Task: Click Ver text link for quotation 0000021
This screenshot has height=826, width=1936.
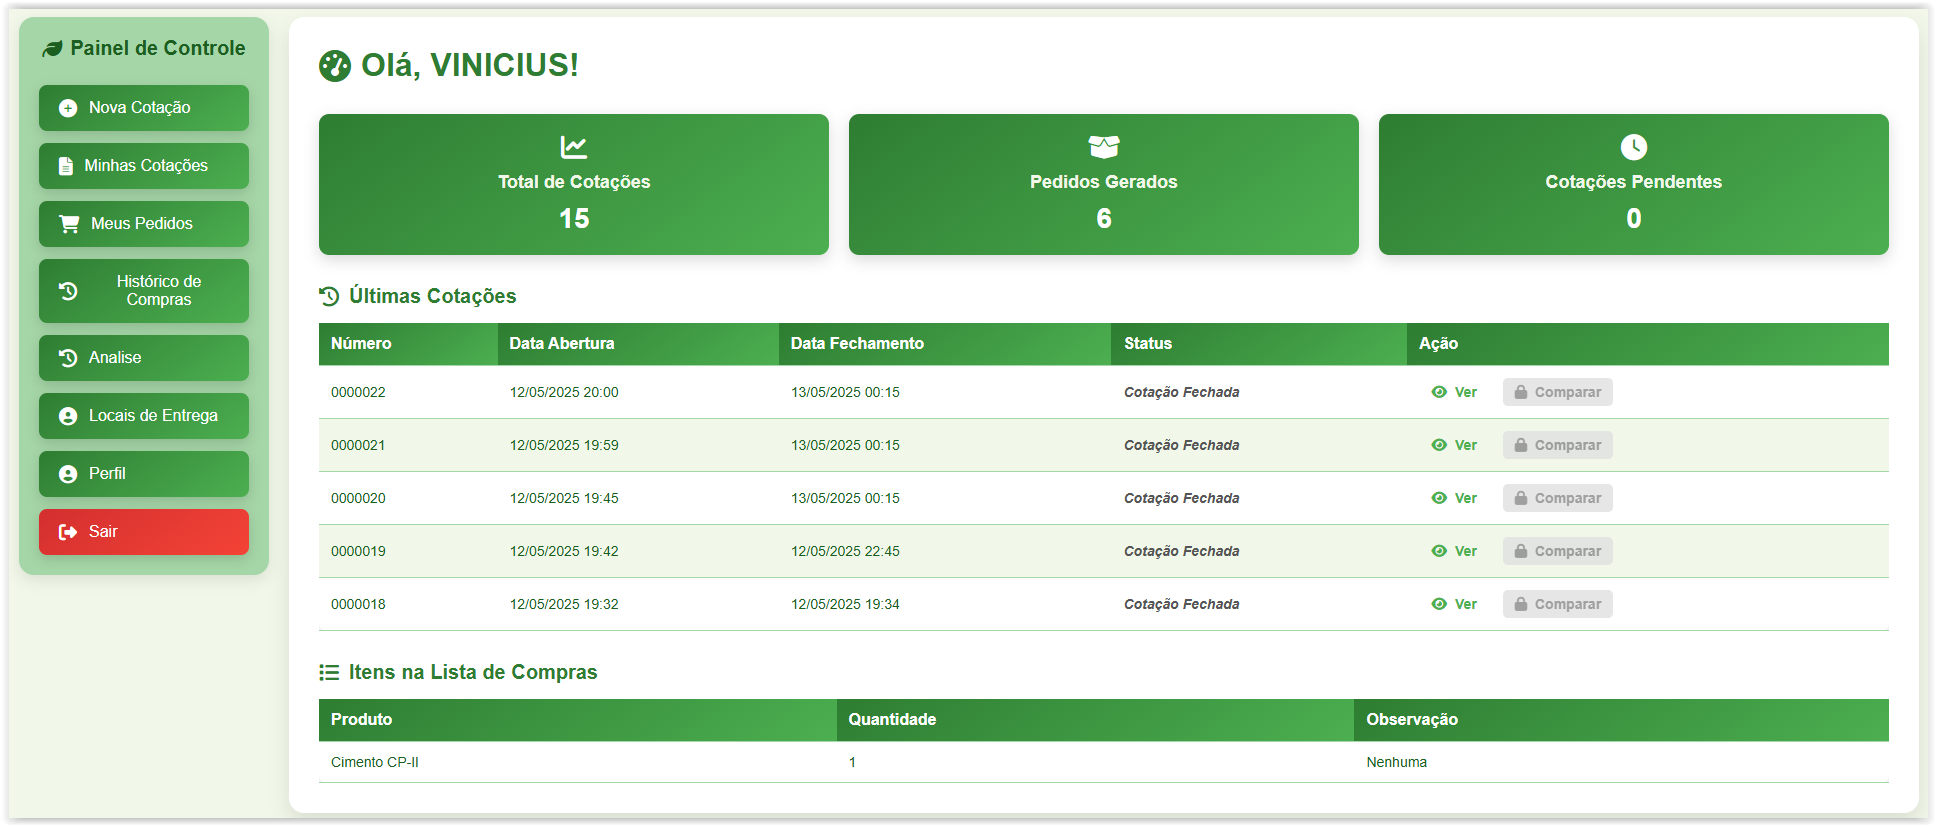Action: click(1466, 445)
